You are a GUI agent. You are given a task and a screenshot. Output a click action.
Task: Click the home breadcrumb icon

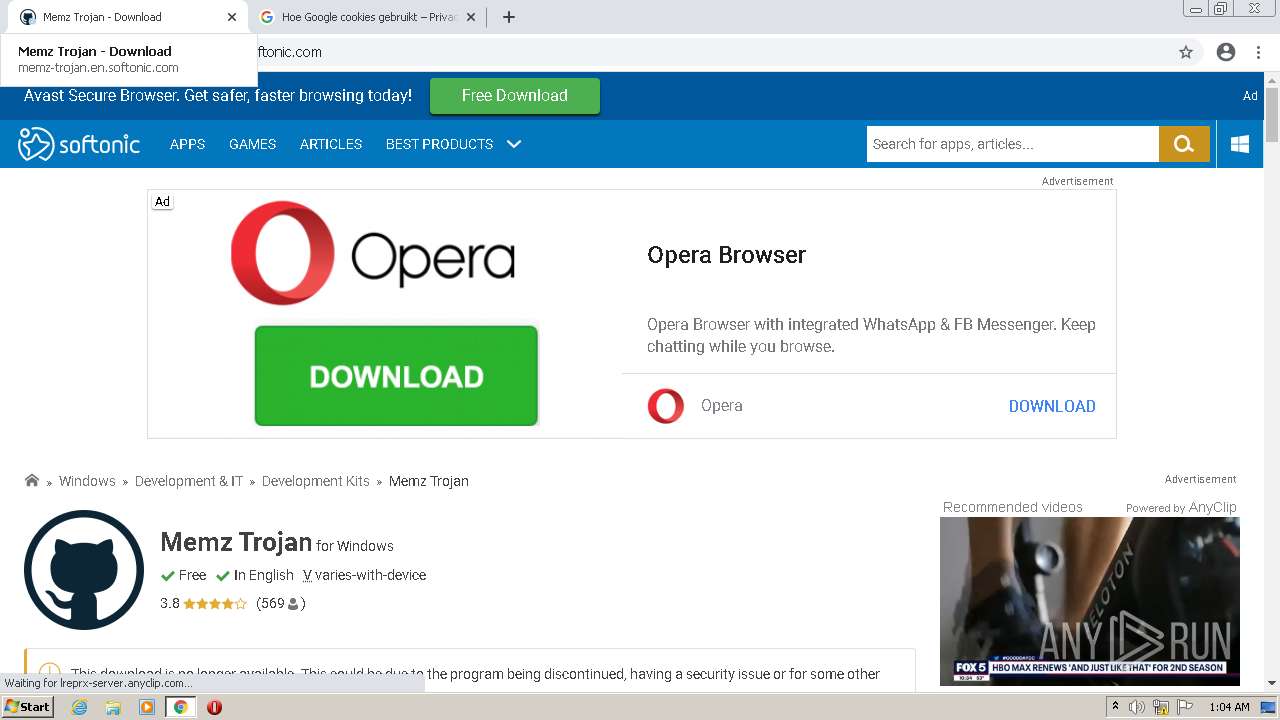click(32, 480)
